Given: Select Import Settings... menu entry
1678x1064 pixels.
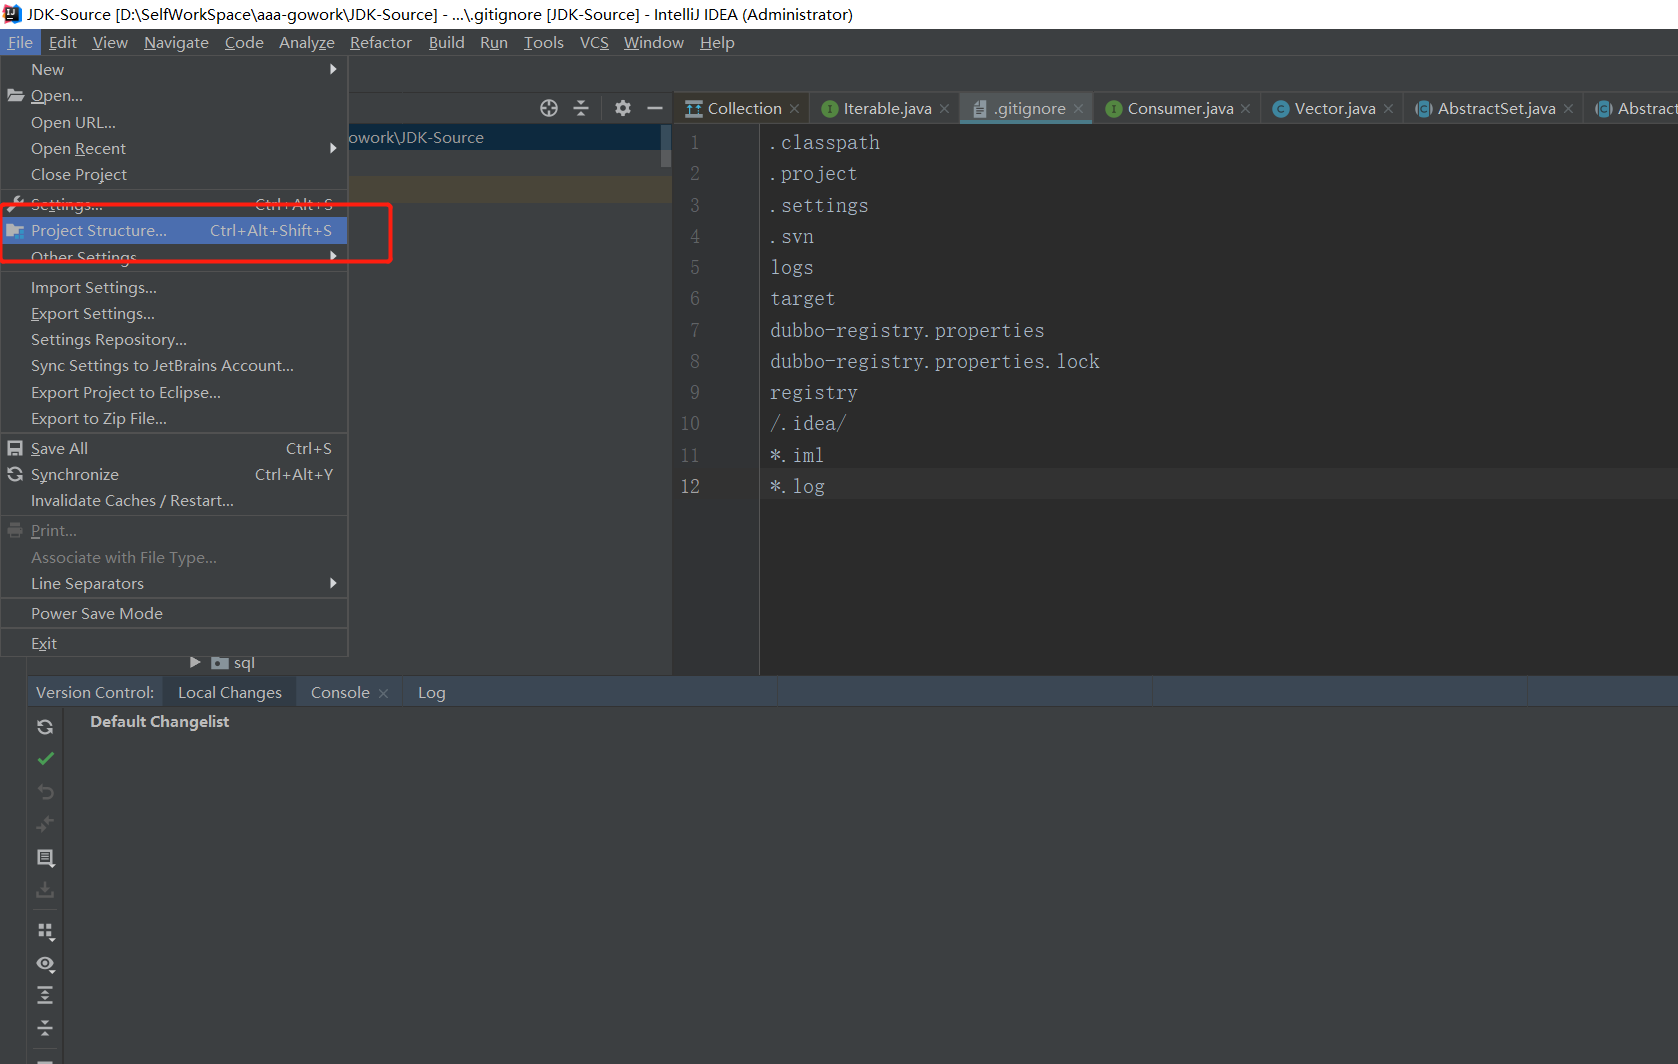Looking at the screenshot, I should pyautogui.click(x=174, y=287).
